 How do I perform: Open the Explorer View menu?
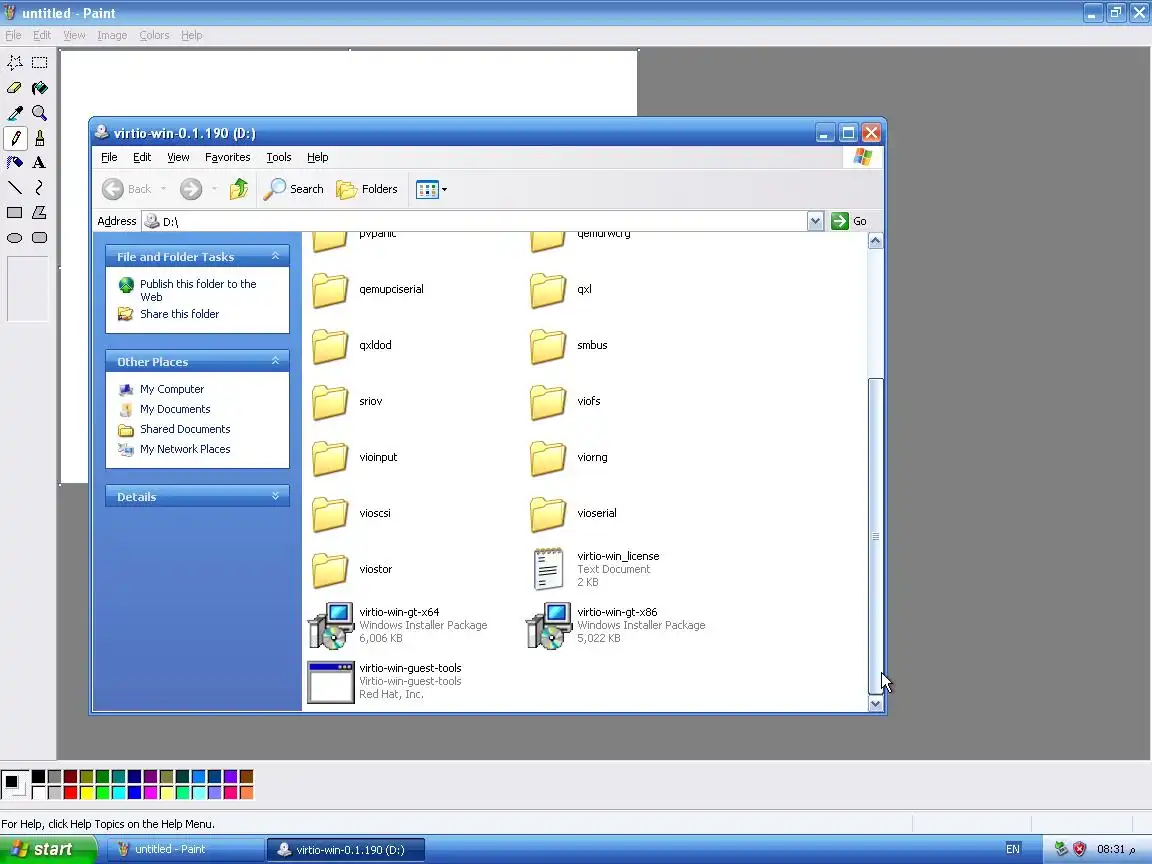[x=178, y=157]
